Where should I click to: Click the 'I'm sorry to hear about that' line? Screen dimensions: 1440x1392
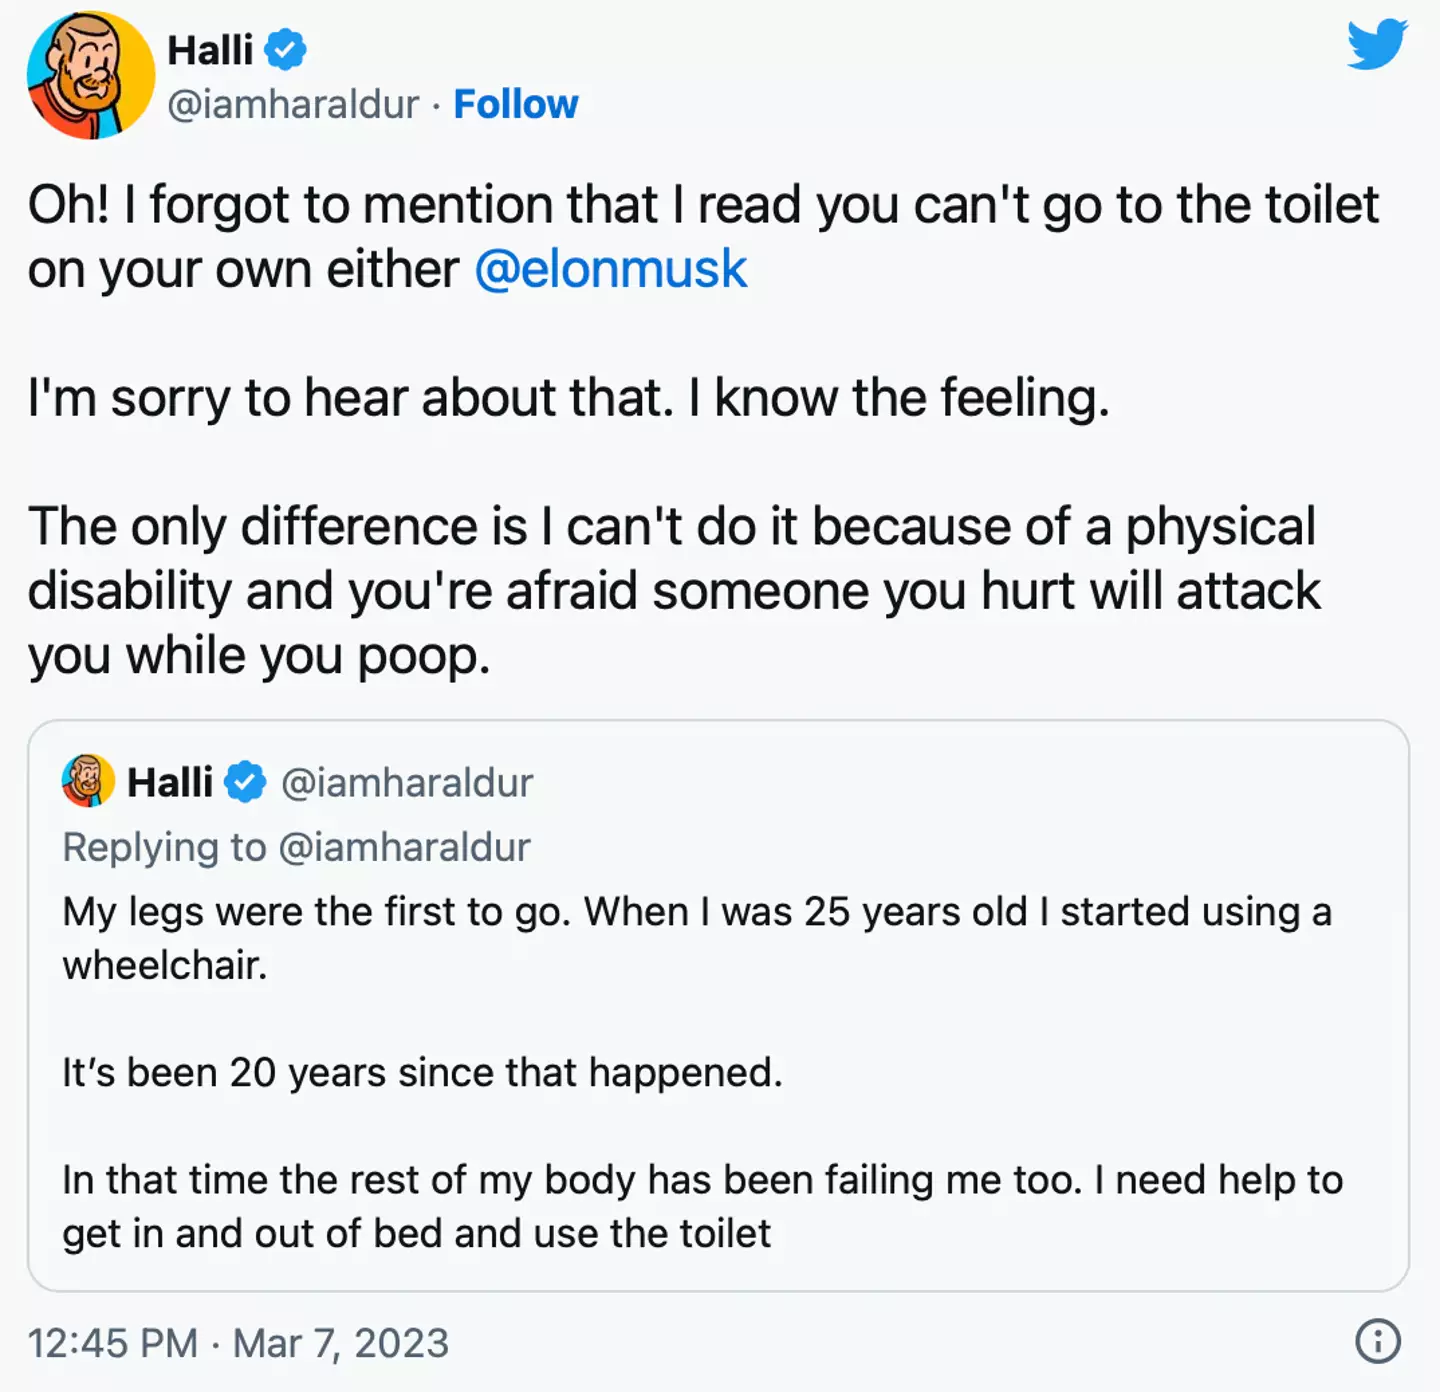[569, 398]
